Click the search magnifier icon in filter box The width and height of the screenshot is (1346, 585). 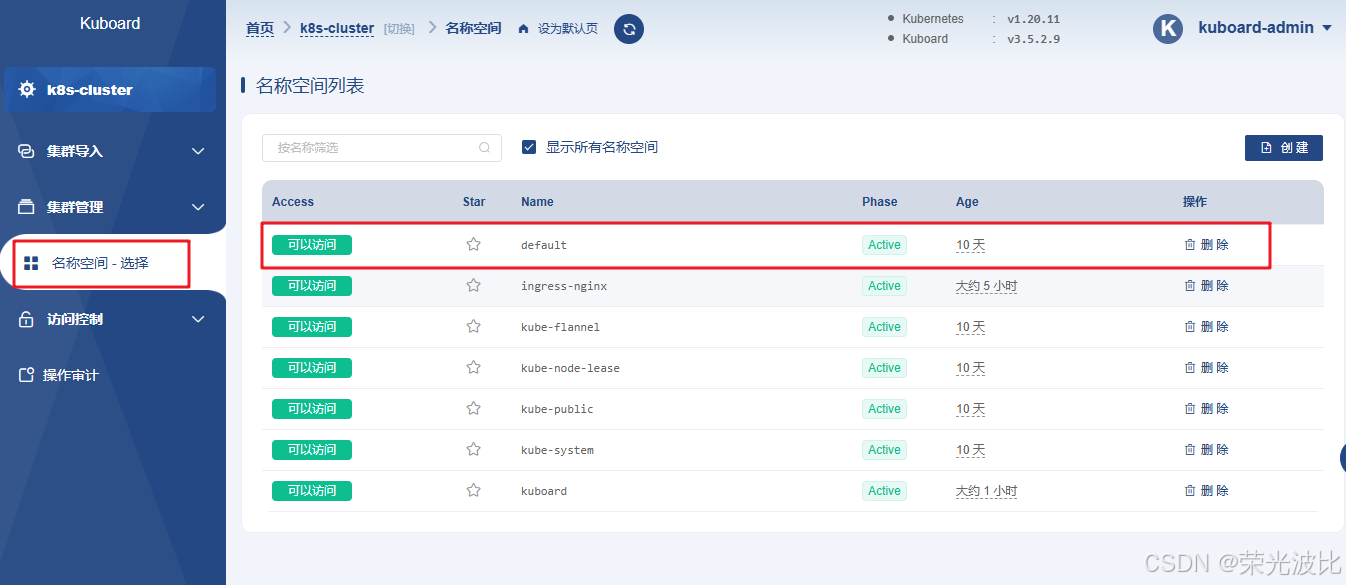click(x=485, y=147)
